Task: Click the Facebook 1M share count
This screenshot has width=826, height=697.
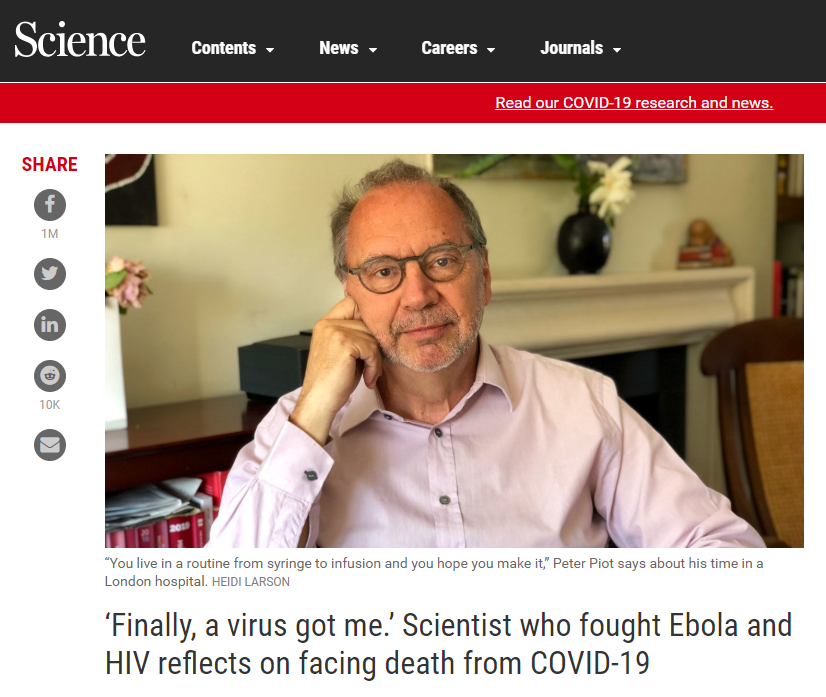Action: [x=50, y=234]
